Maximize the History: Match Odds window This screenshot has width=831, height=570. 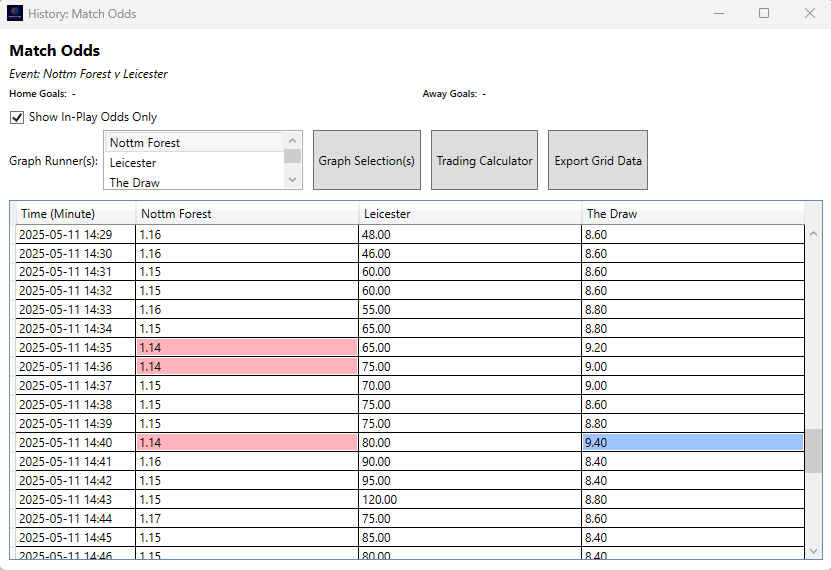coord(764,13)
